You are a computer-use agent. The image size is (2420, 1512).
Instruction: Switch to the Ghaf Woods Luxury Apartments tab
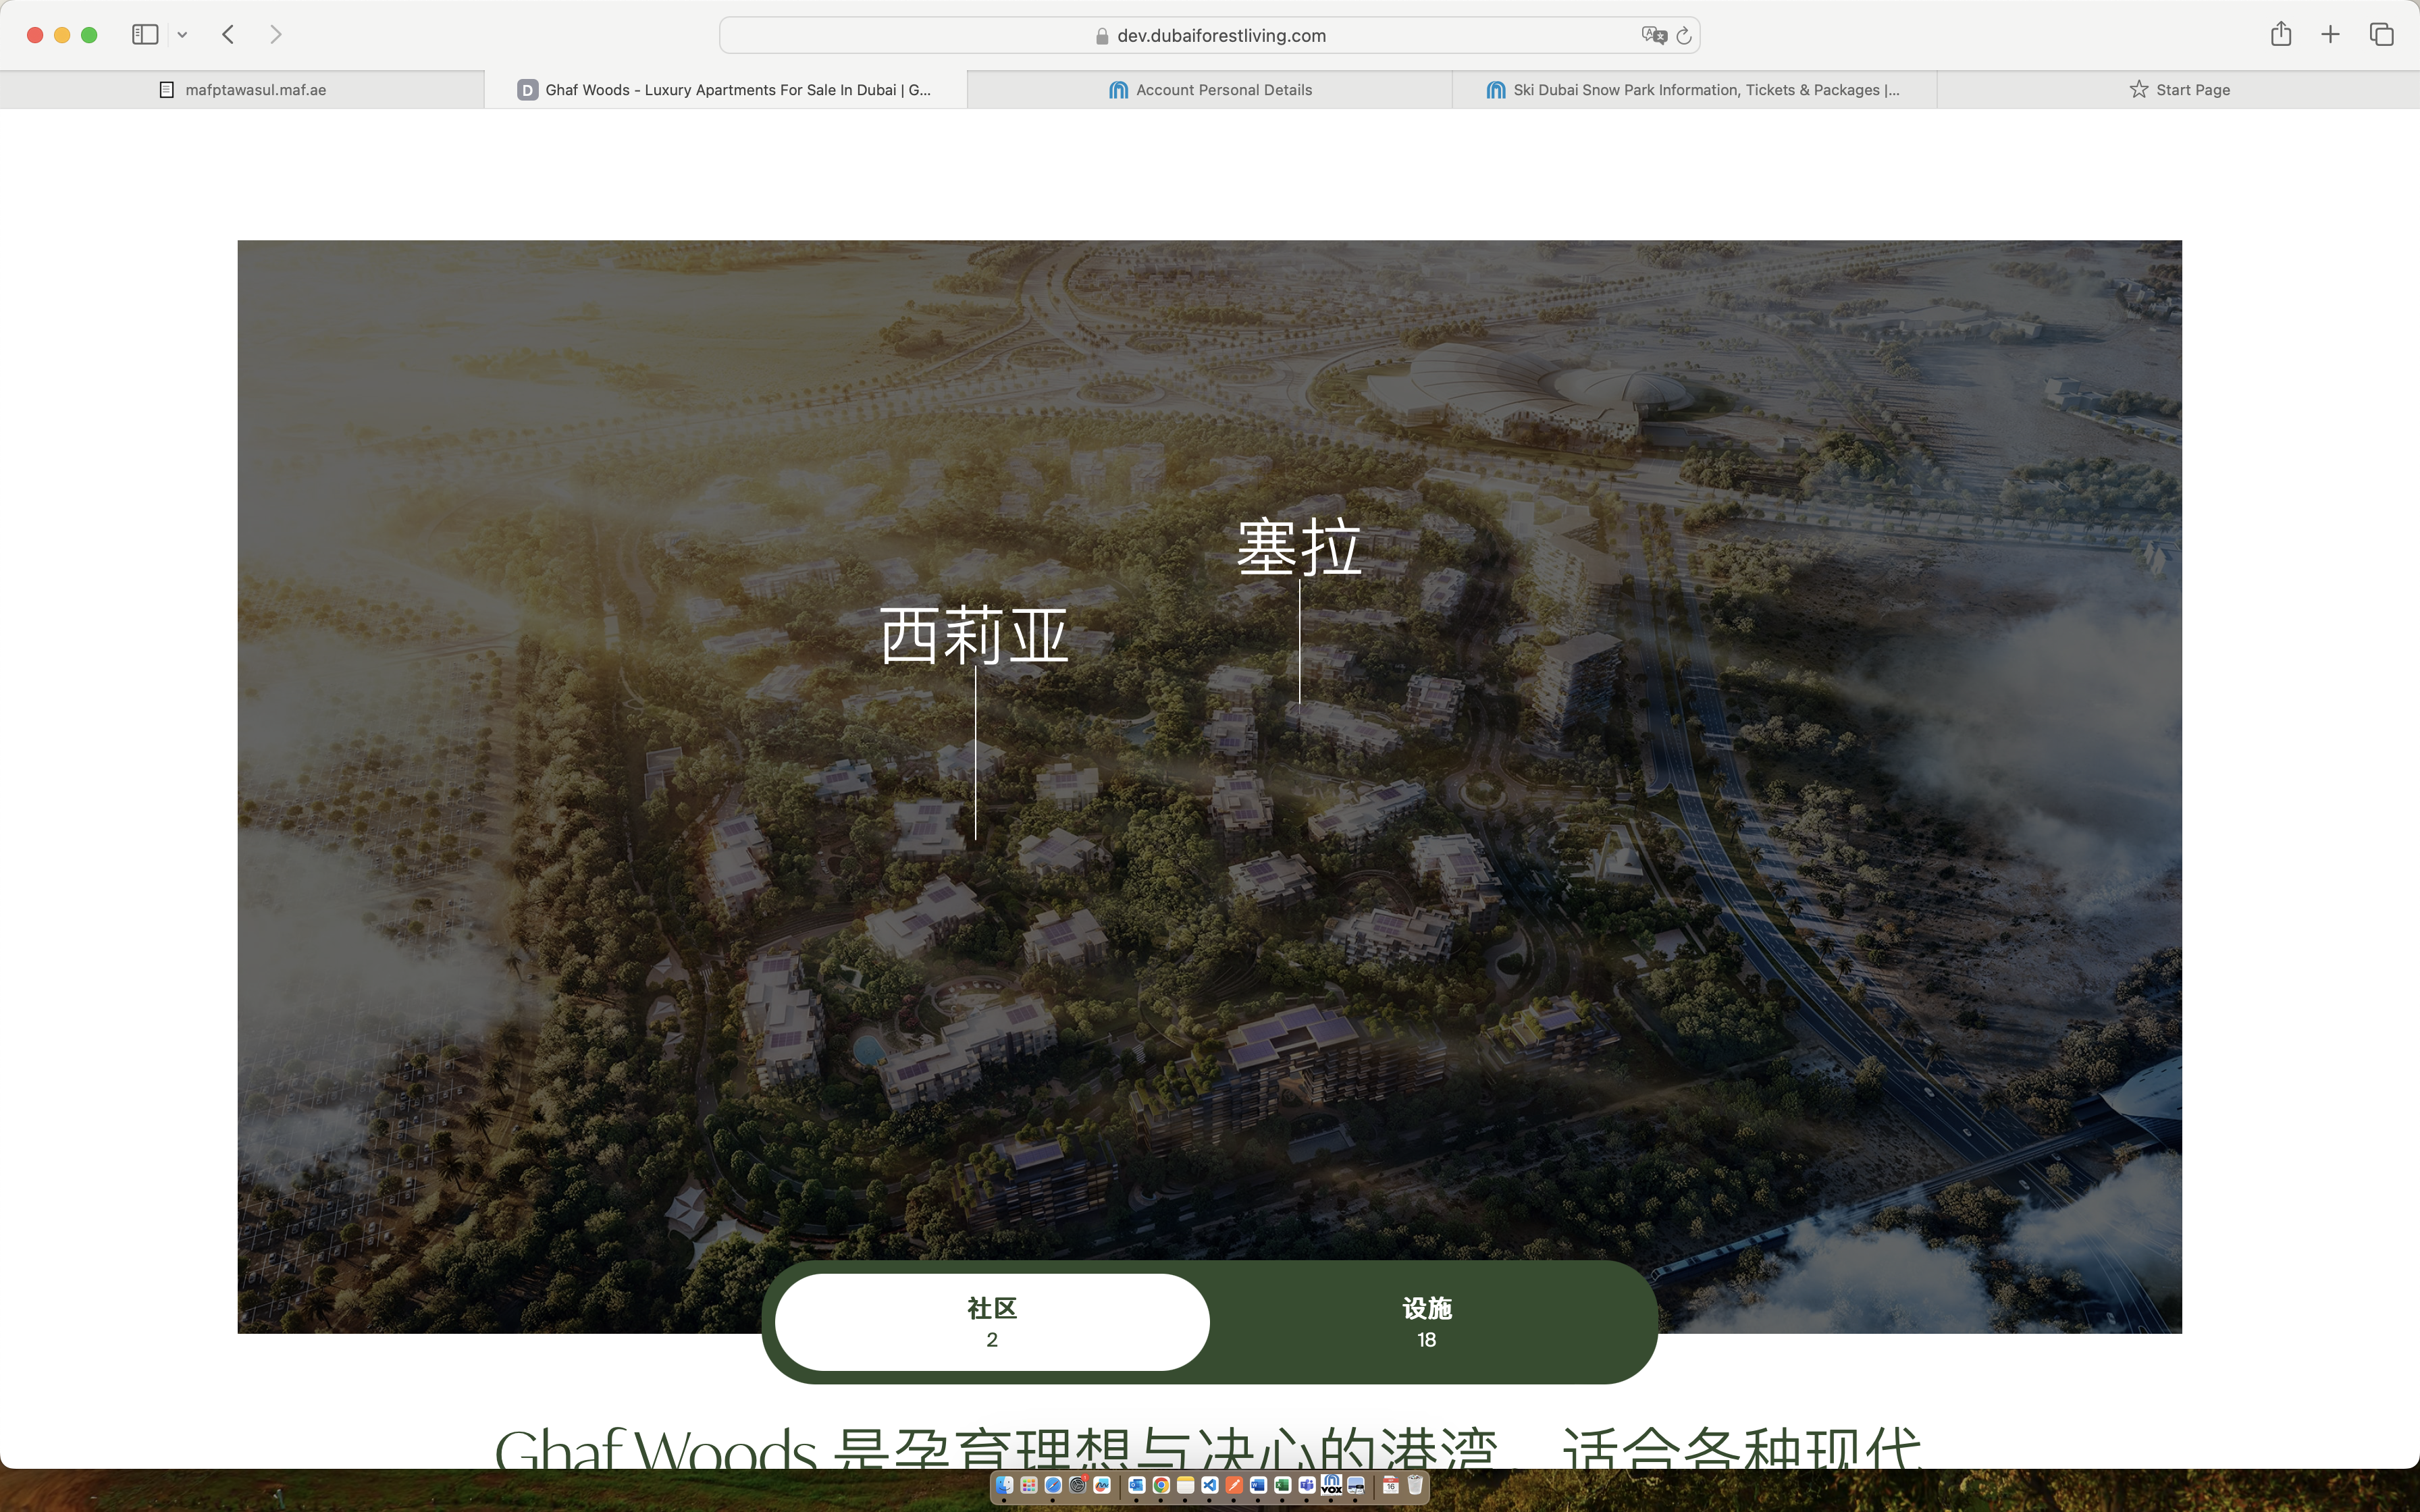[x=725, y=90]
